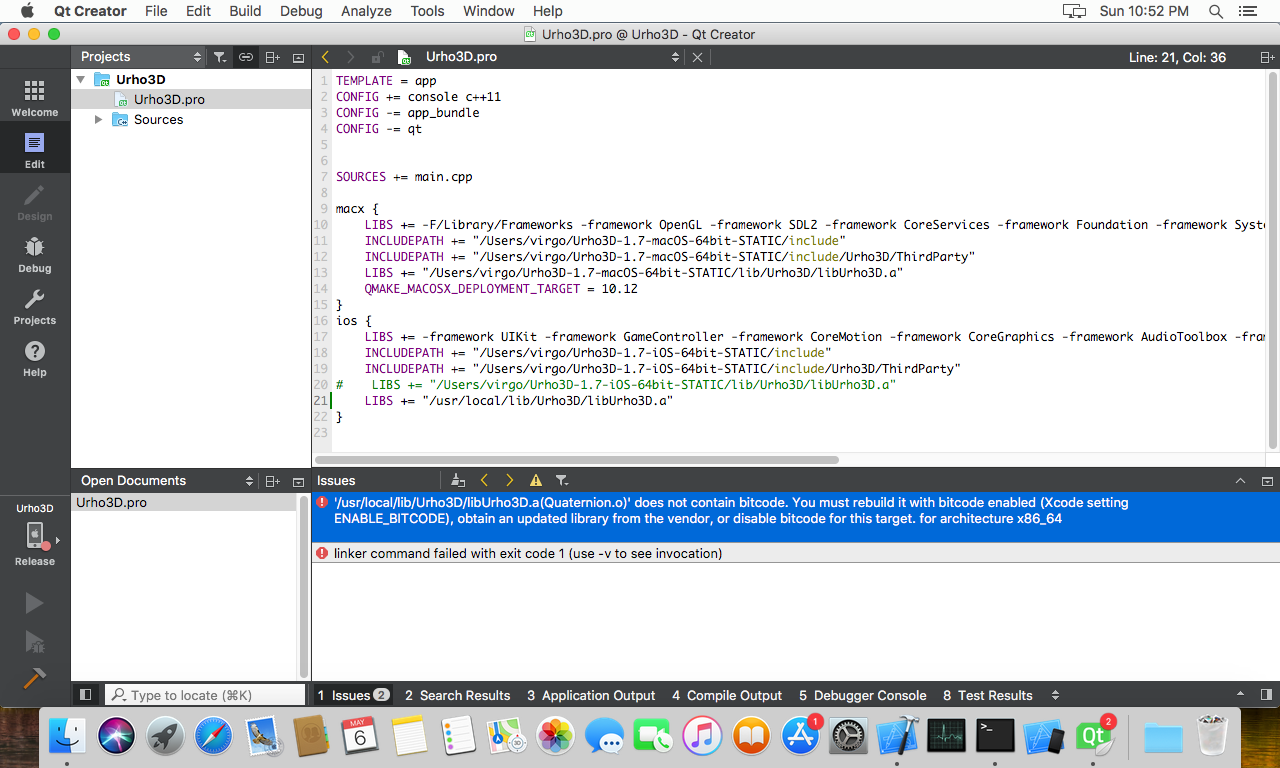Viewport: 1280px width, 768px height.
Task: Open Debug mode in sidebar
Action: 35,254
